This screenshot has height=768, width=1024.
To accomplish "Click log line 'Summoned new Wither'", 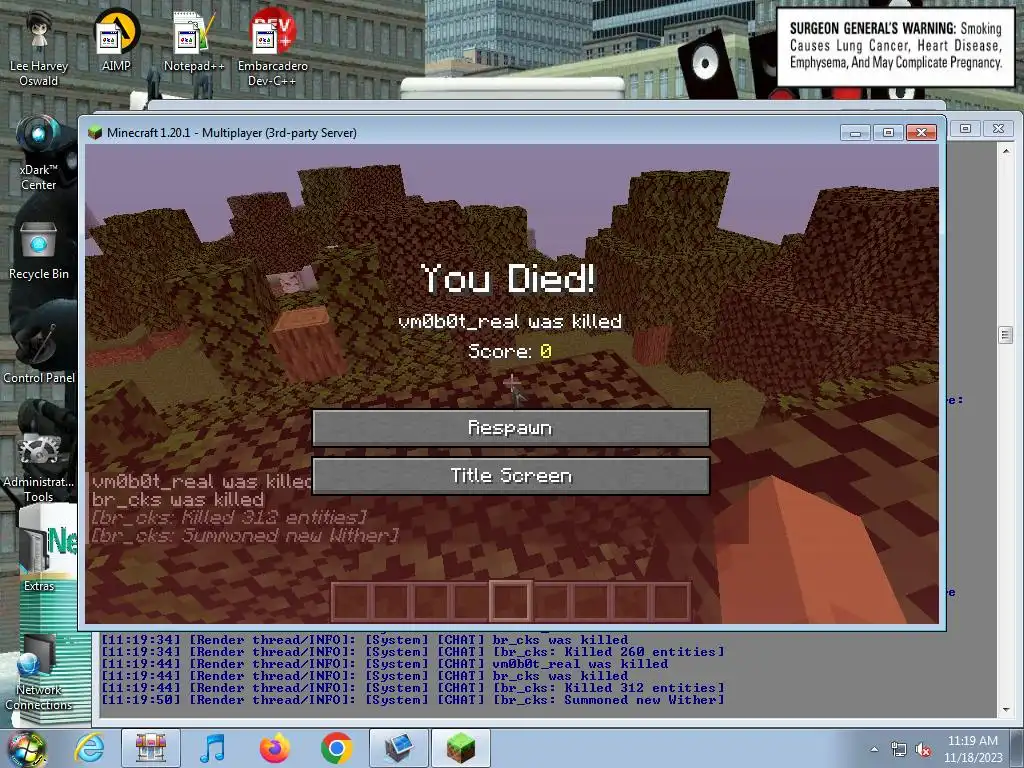I will [412, 700].
